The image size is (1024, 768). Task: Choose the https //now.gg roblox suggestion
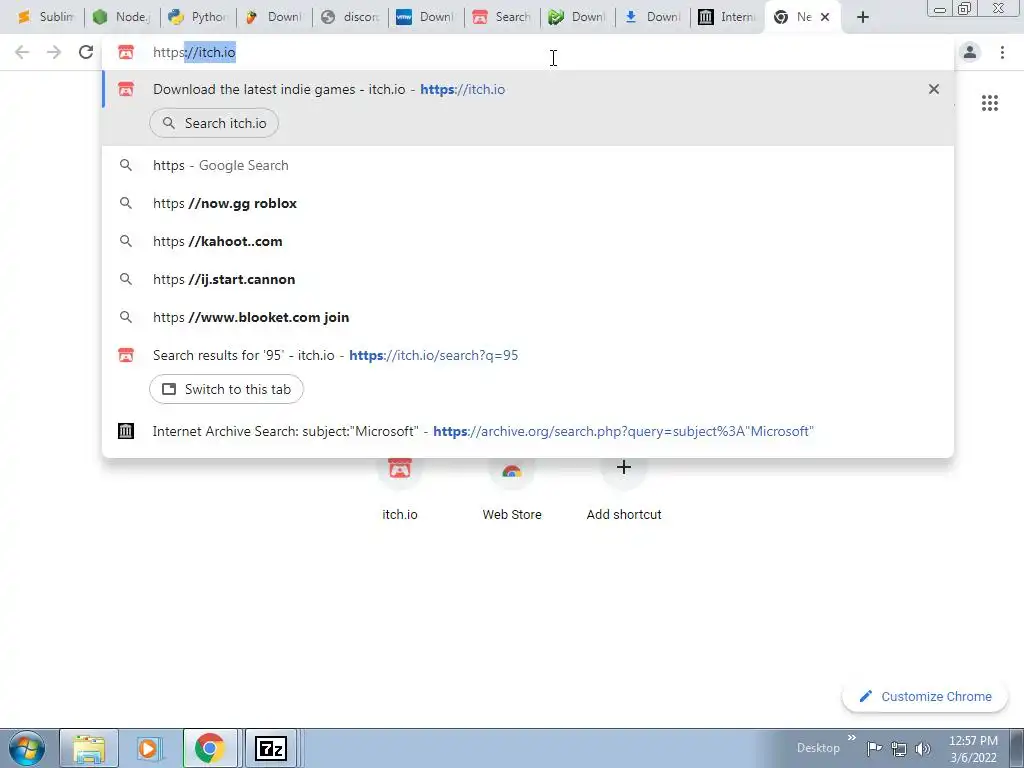tap(528, 203)
